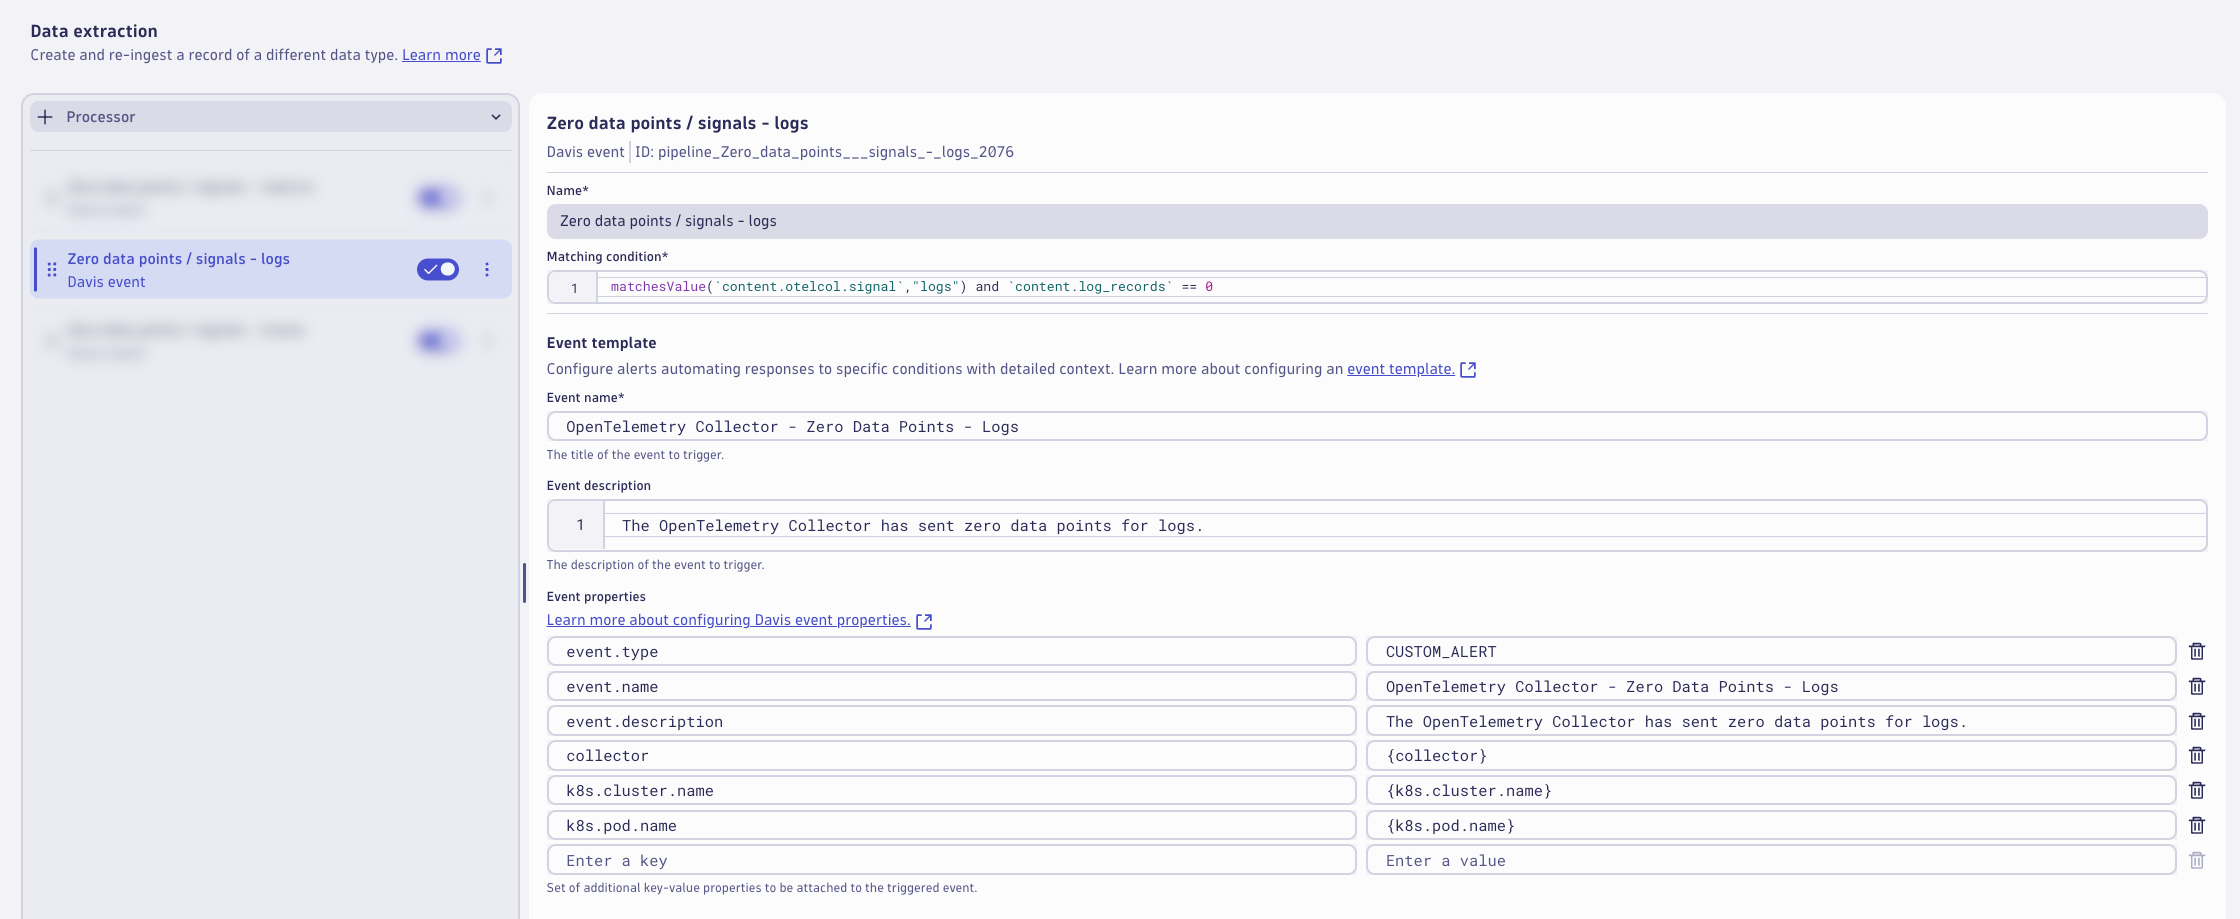Select the Zero data points / signals - logs processor

tap(271, 269)
